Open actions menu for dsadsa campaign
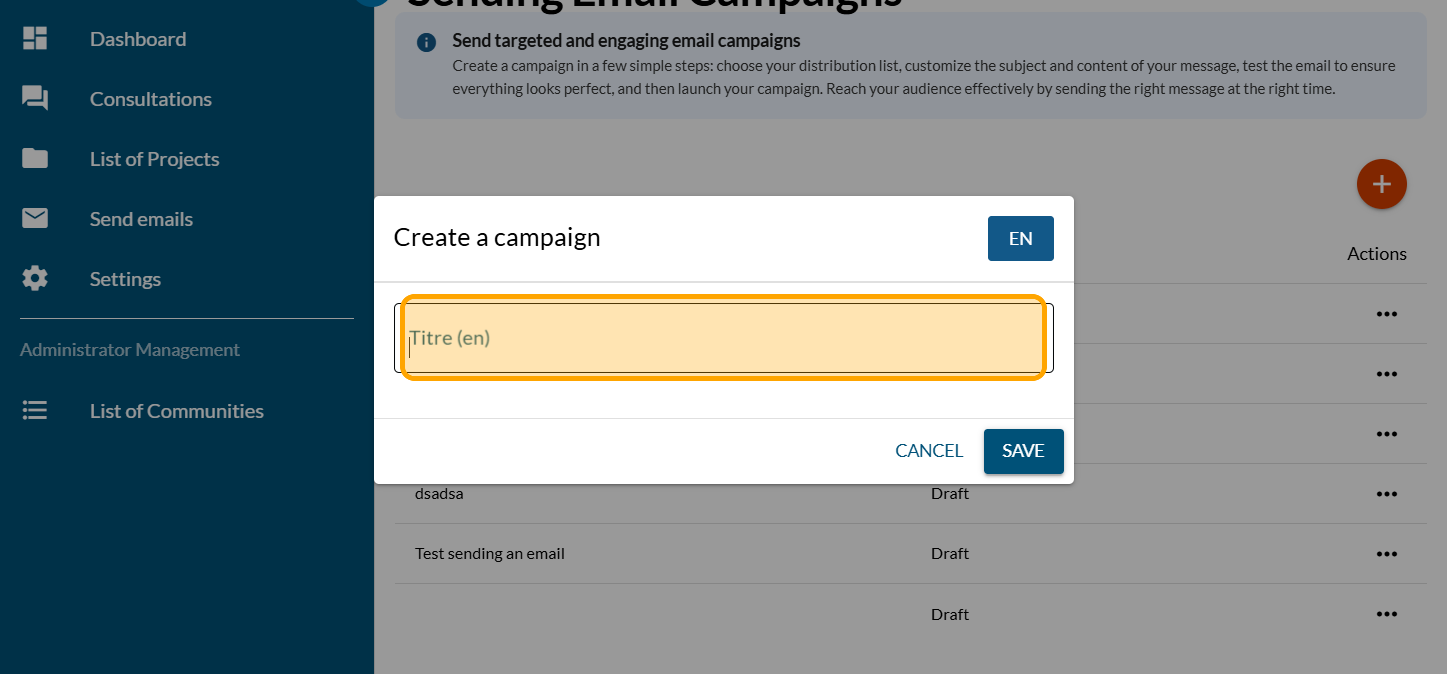1447x674 pixels. pos(1386,493)
